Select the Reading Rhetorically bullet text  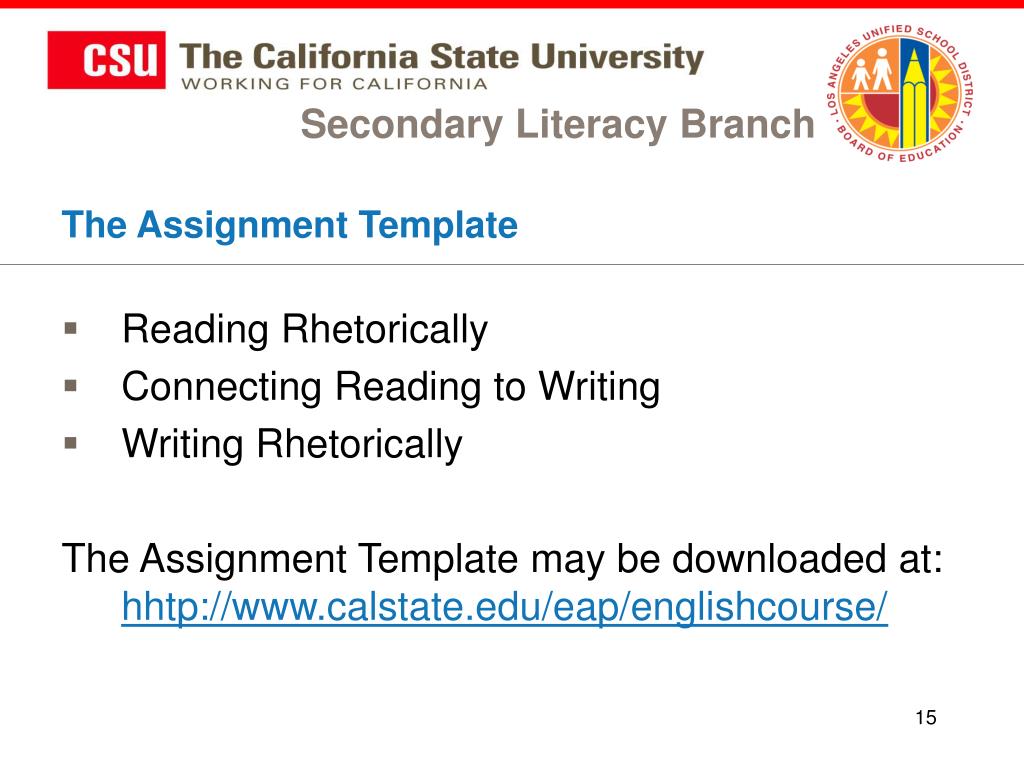305,329
